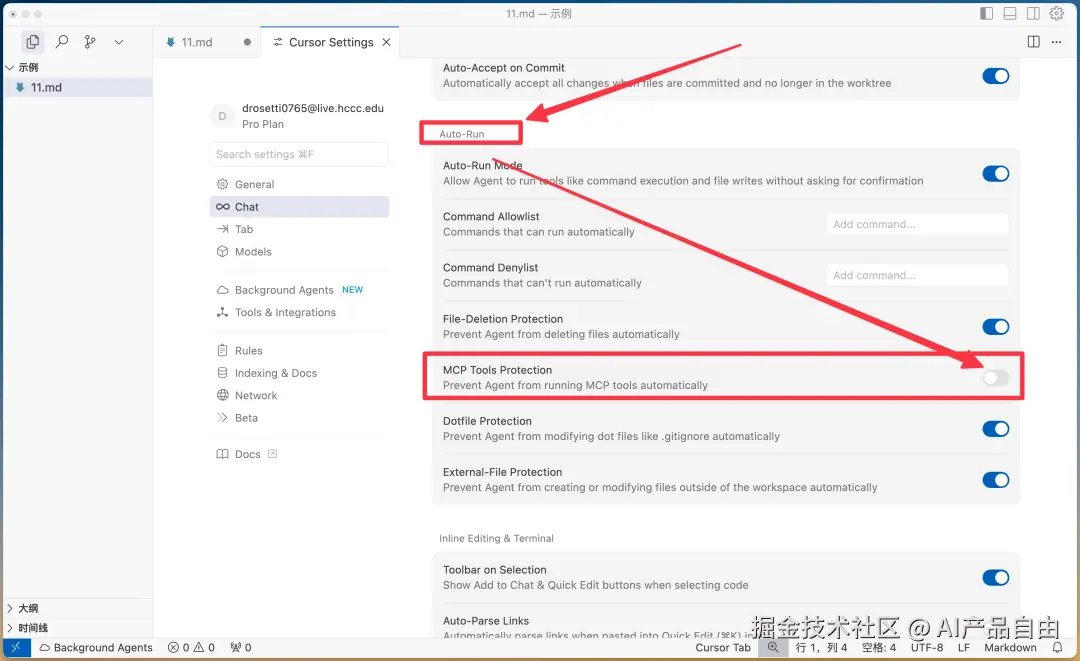Click the Search settings field
The height and width of the screenshot is (661, 1080).
299,154
